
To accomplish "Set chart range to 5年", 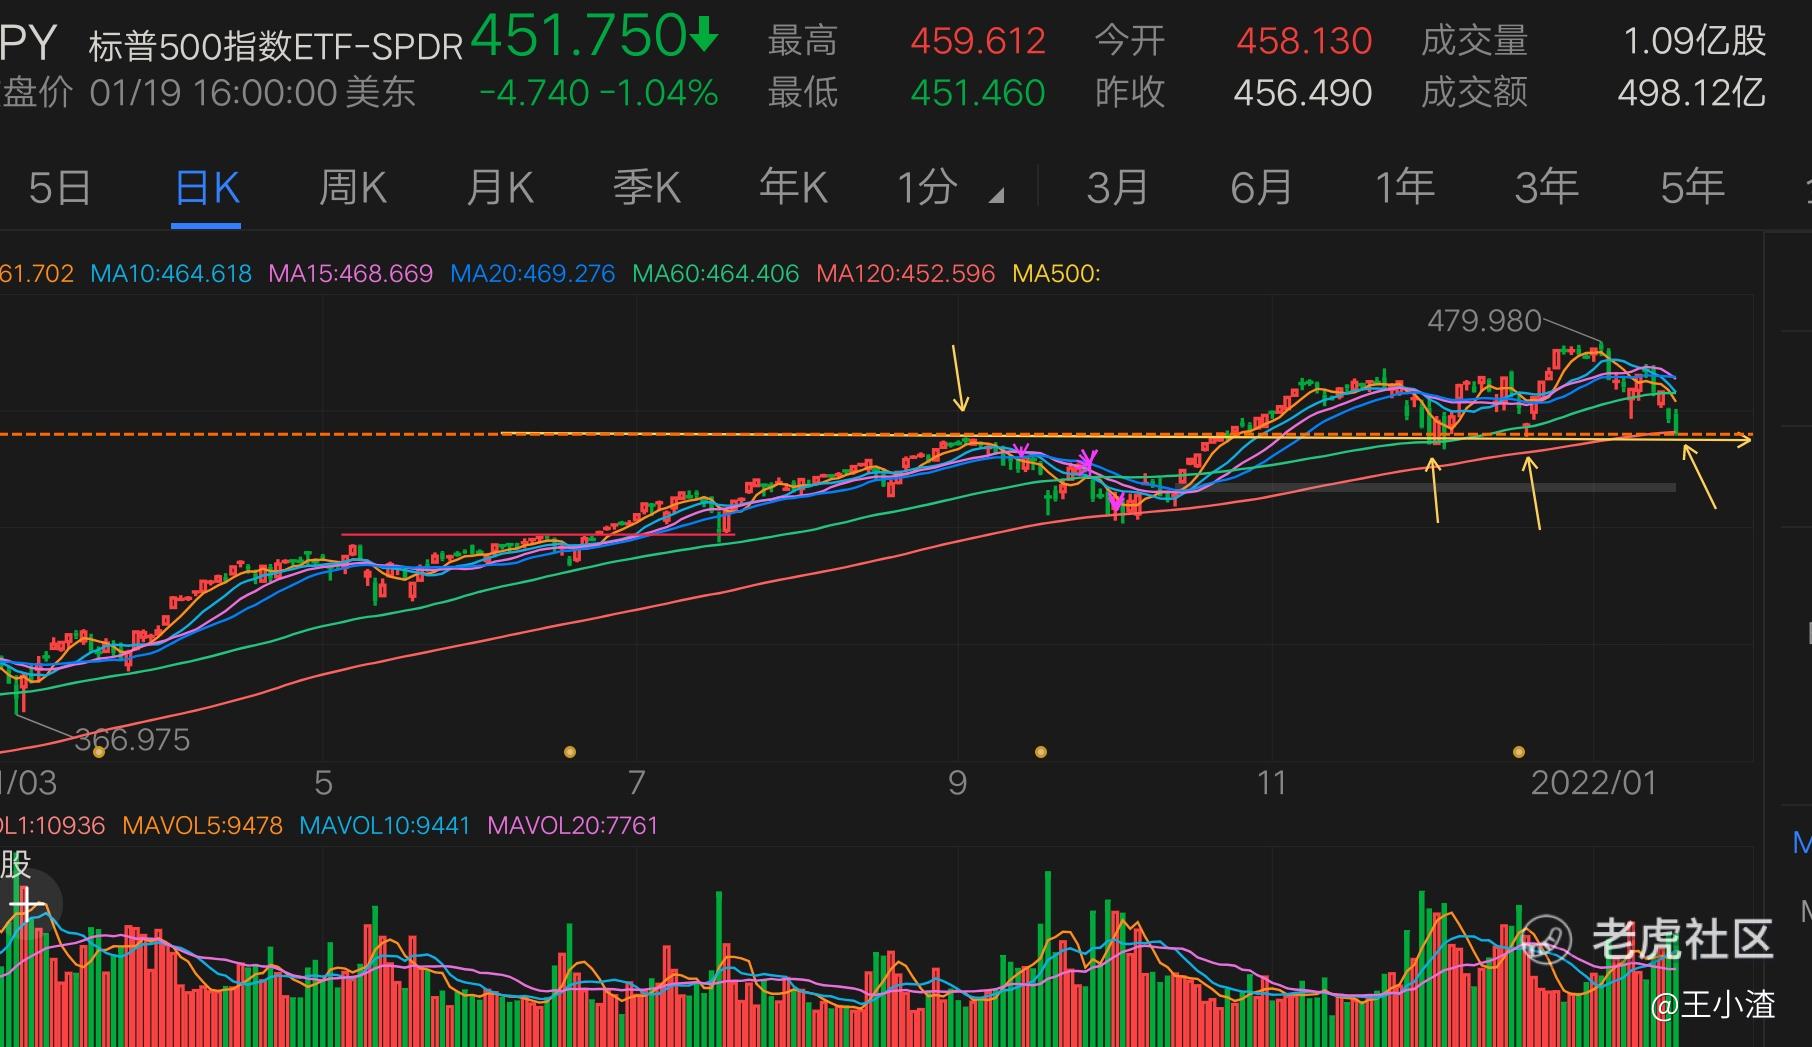I will pos(1692,188).
